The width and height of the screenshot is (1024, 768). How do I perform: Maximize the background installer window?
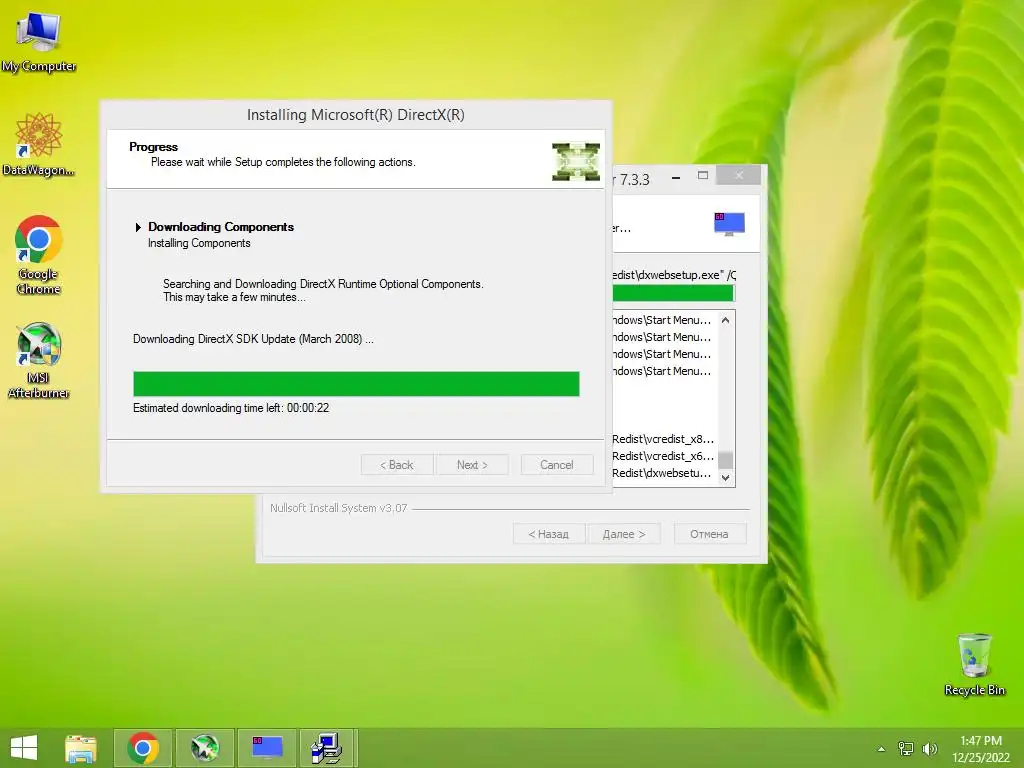point(703,176)
